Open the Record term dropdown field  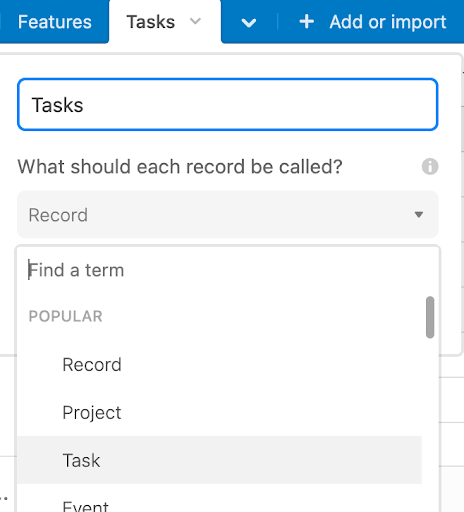tap(228, 214)
